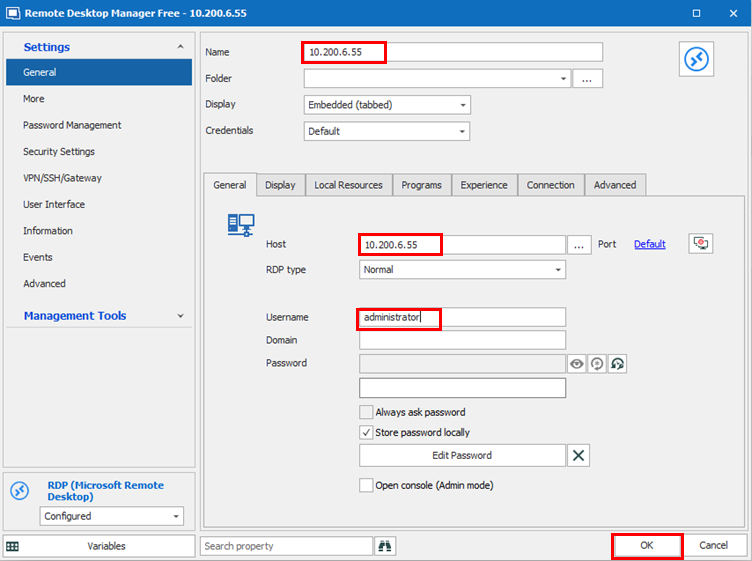Image resolution: width=752 pixels, height=561 pixels.
Task: Enable Open console (Admin mode)
Action: [x=366, y=485]
